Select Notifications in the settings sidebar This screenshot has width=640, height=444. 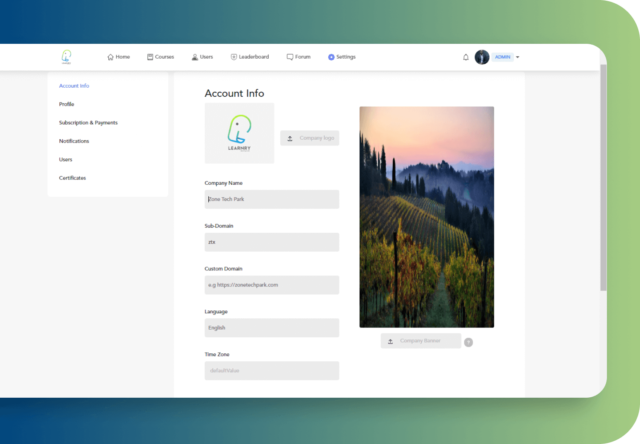pos(74,141)
